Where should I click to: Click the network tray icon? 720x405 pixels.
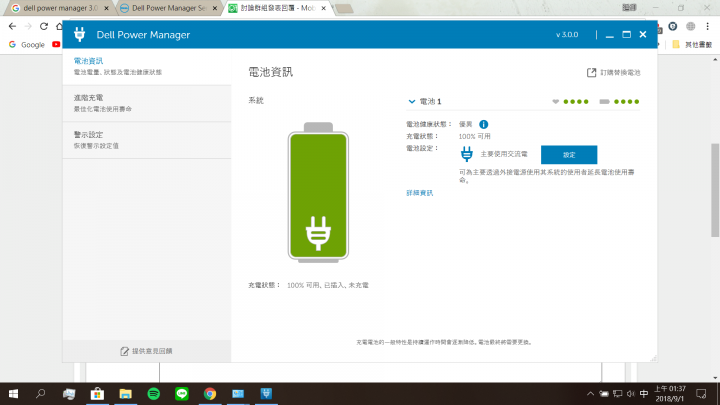pyautogui.click(x=618, y=394)
